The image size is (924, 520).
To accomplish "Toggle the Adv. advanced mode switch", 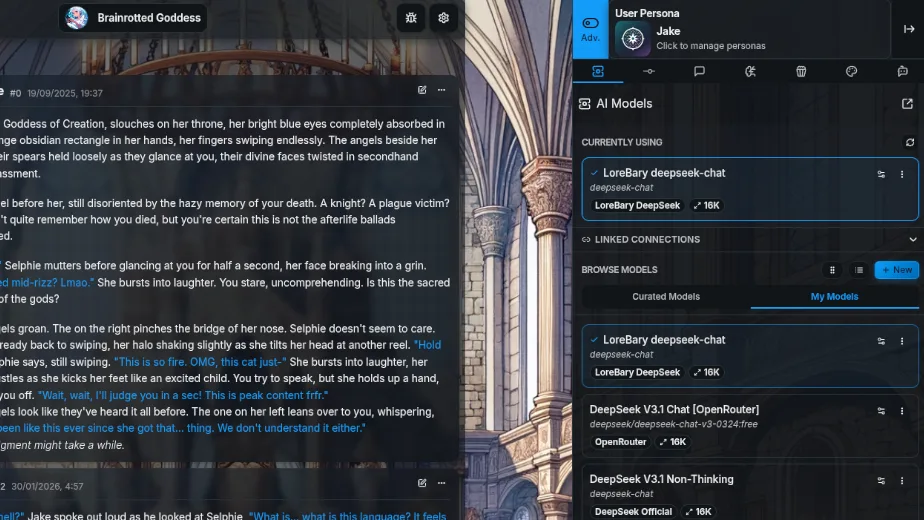I will (590, 29).
